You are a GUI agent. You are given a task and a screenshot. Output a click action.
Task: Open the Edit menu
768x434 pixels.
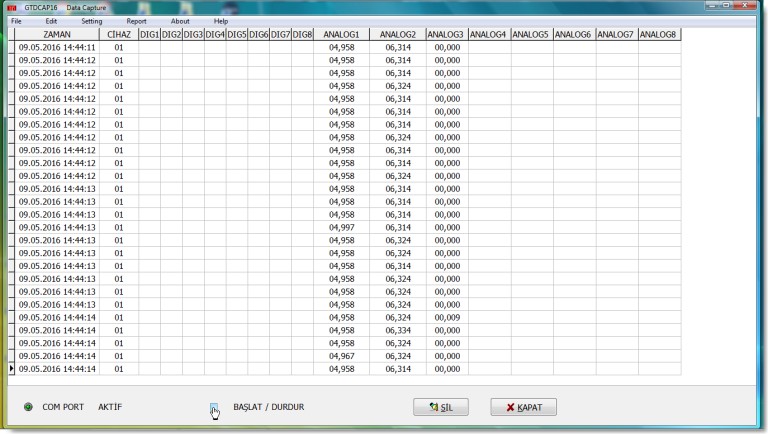point(51,21)
